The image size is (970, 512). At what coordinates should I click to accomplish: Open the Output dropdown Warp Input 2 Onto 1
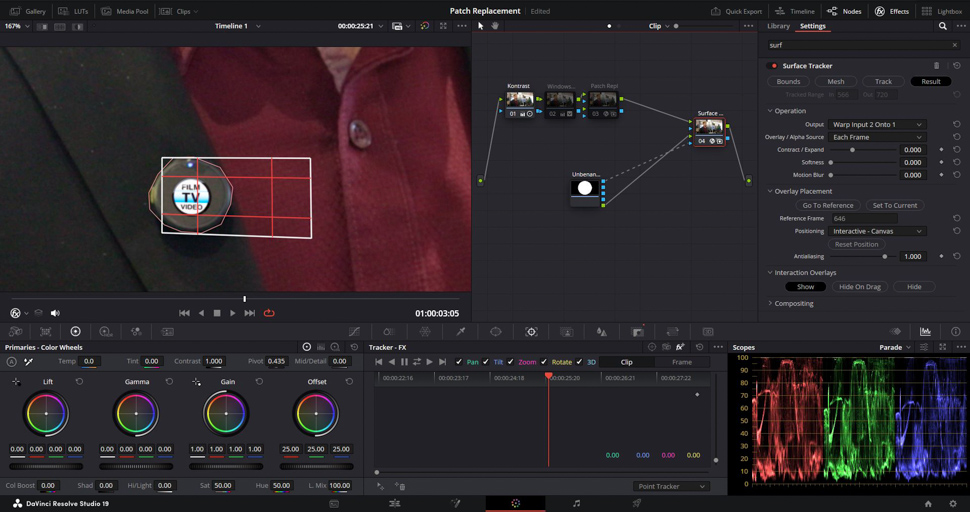(x=877, y=124)
